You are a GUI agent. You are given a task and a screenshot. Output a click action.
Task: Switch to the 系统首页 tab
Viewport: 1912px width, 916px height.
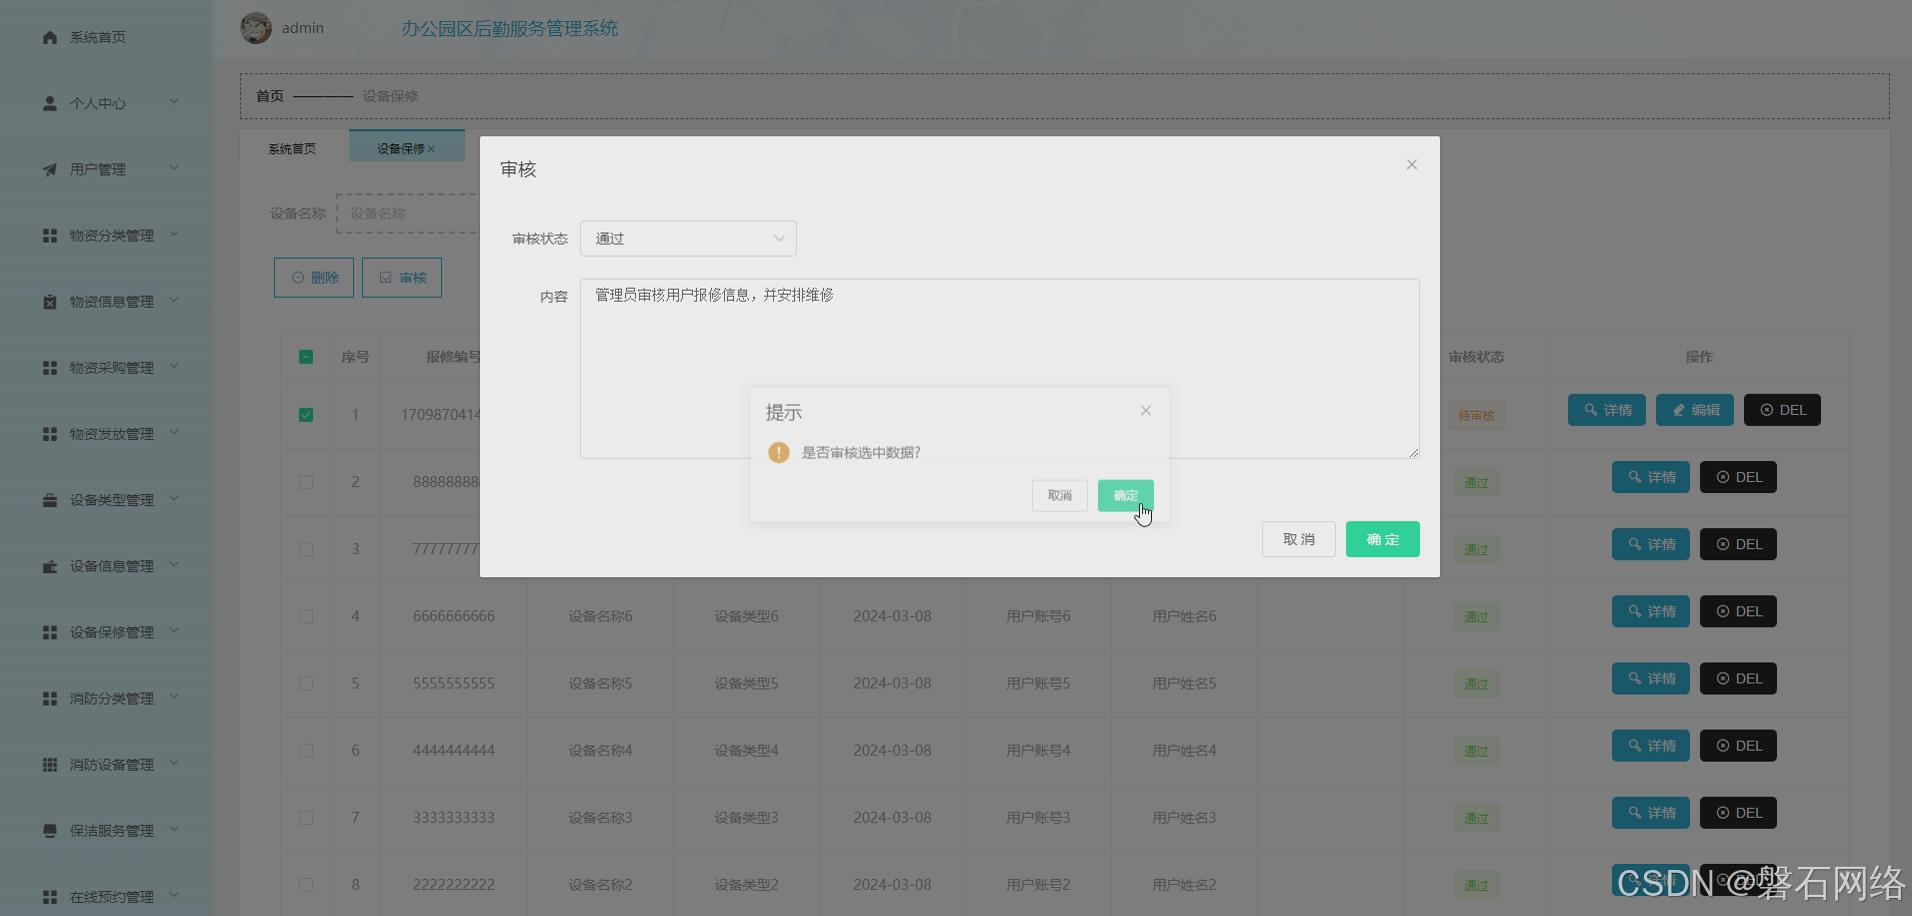291,147
